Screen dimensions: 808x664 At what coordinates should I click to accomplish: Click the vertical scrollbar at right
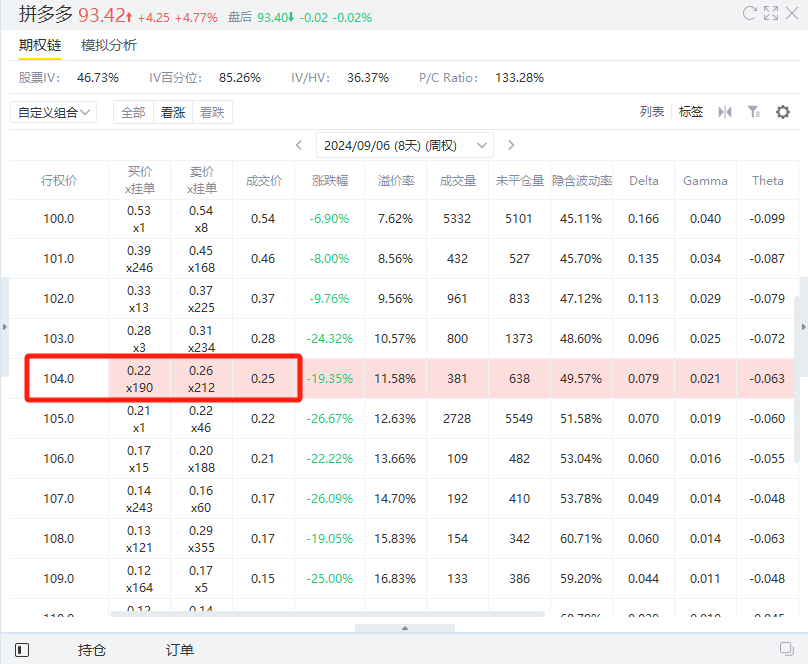(x=797, y=379)
